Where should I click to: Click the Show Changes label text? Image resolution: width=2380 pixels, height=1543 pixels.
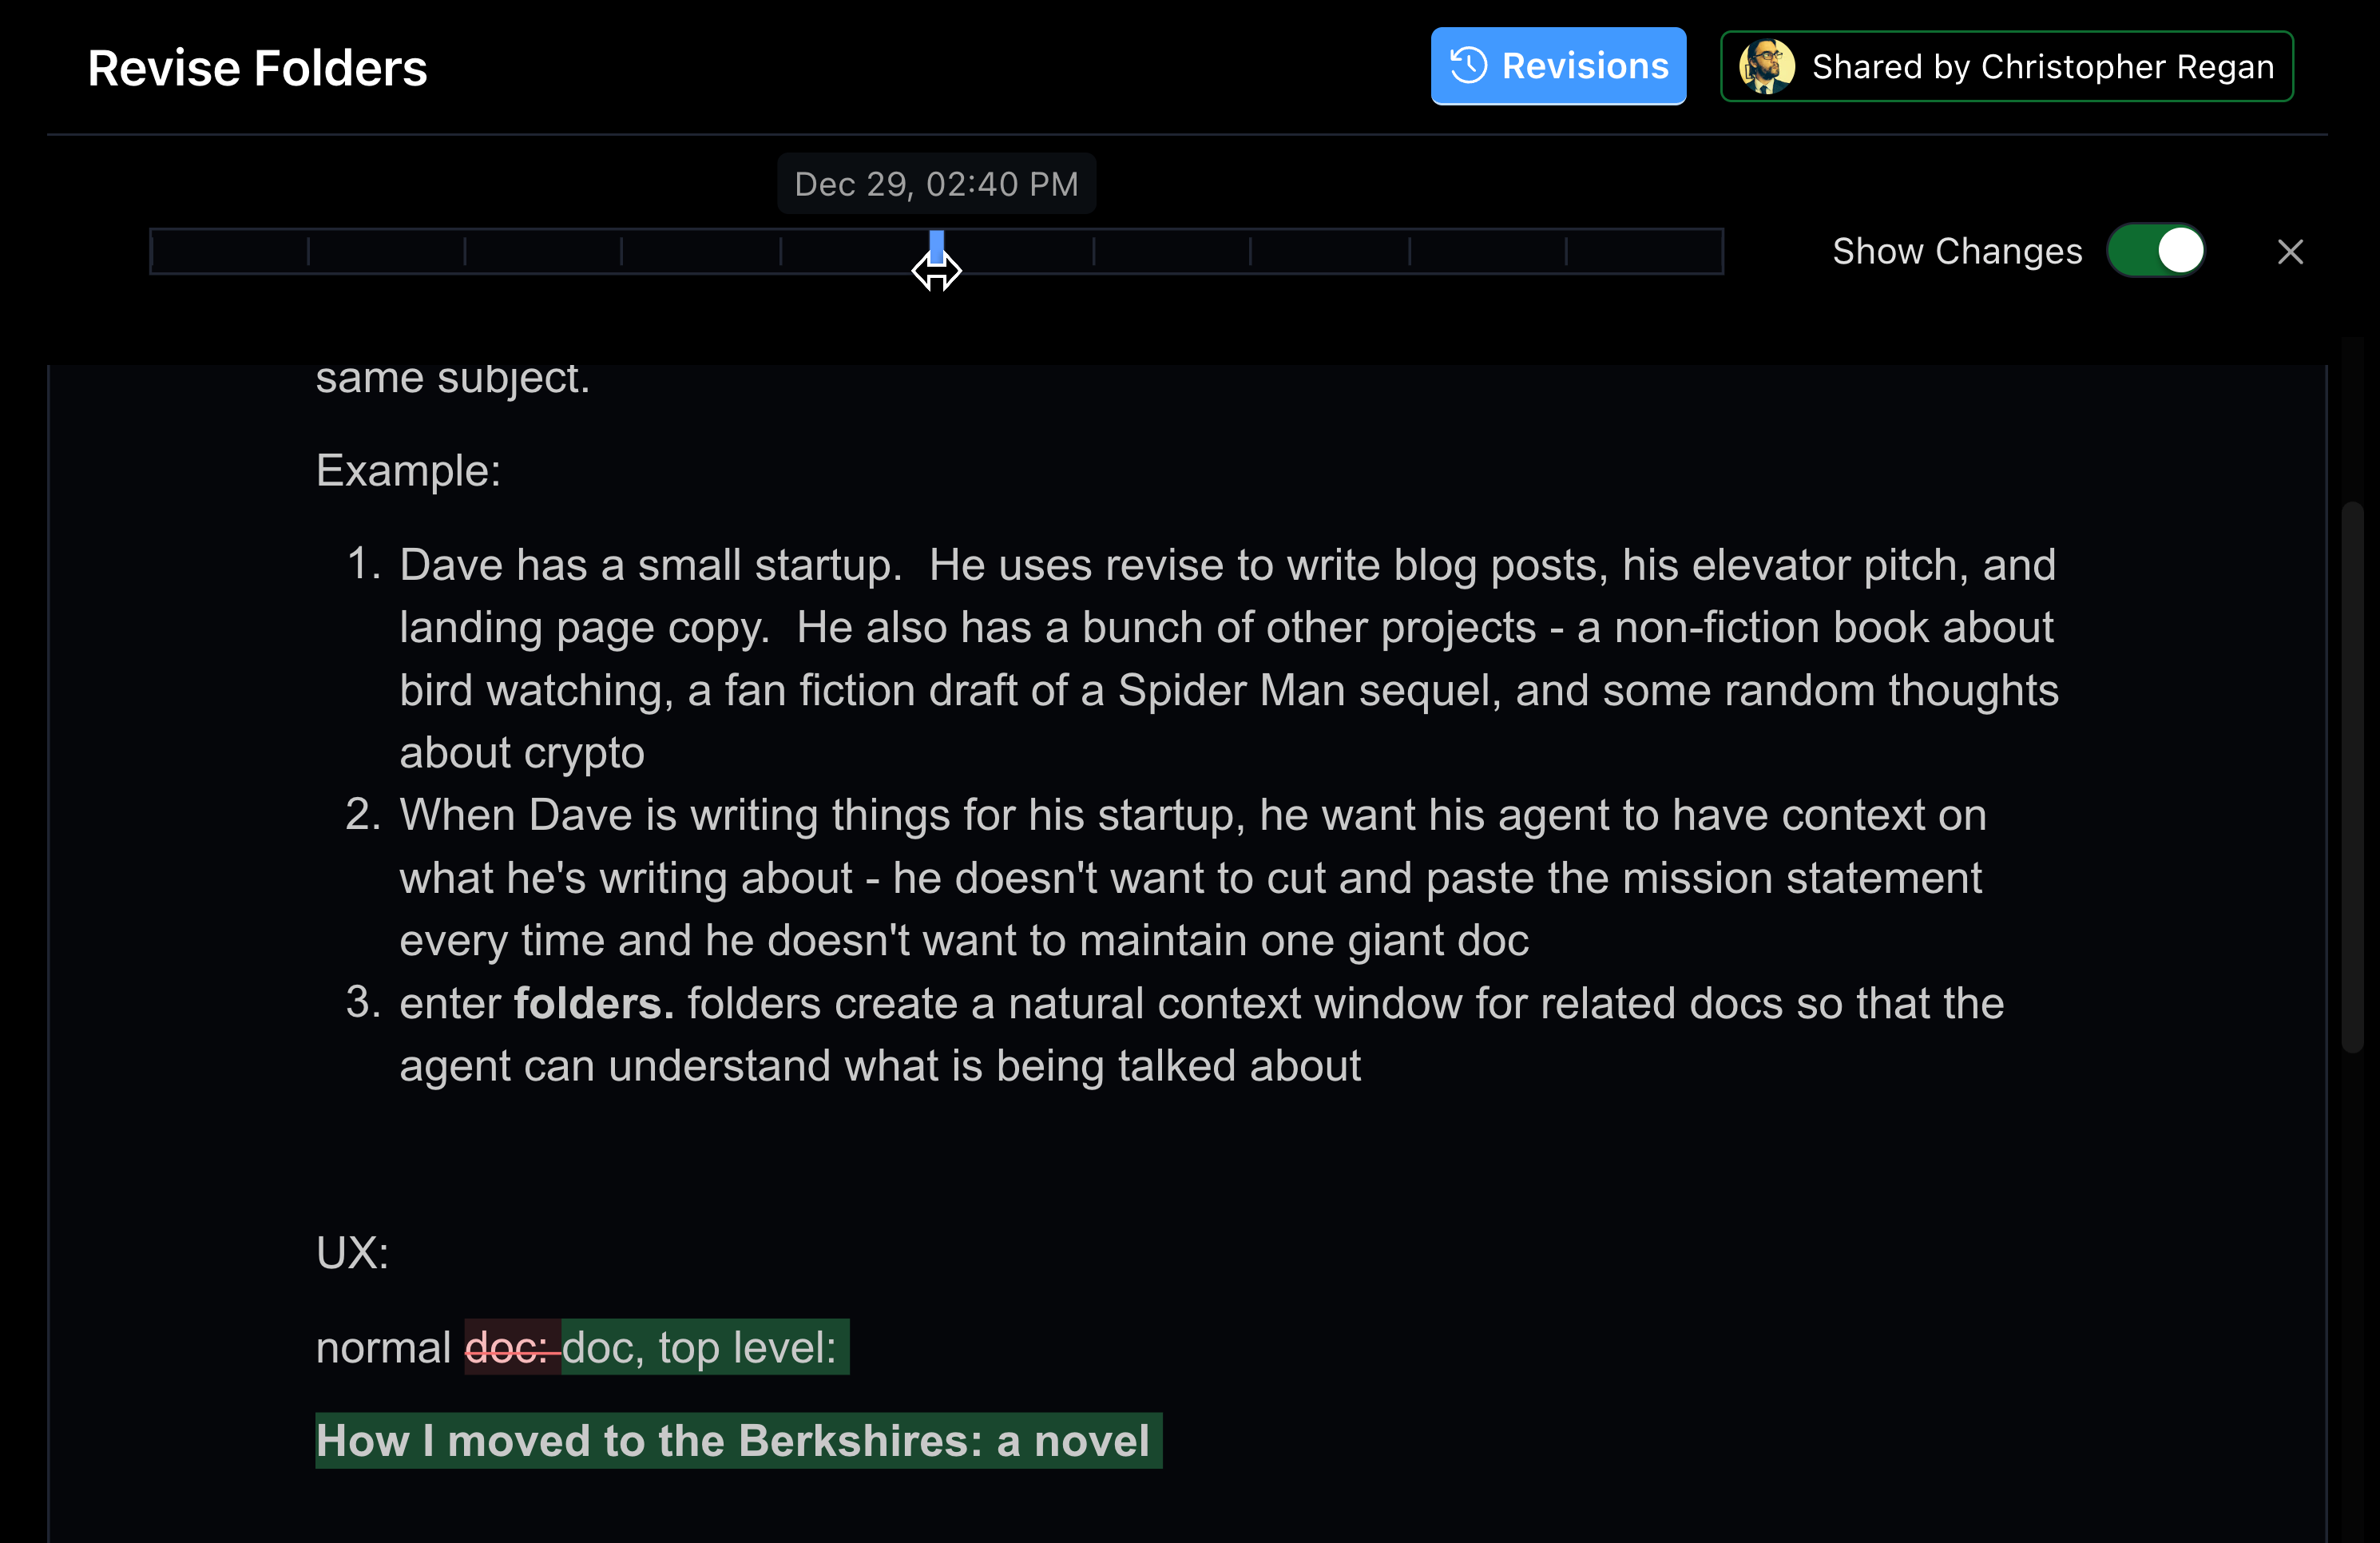tap(1956, 251)
